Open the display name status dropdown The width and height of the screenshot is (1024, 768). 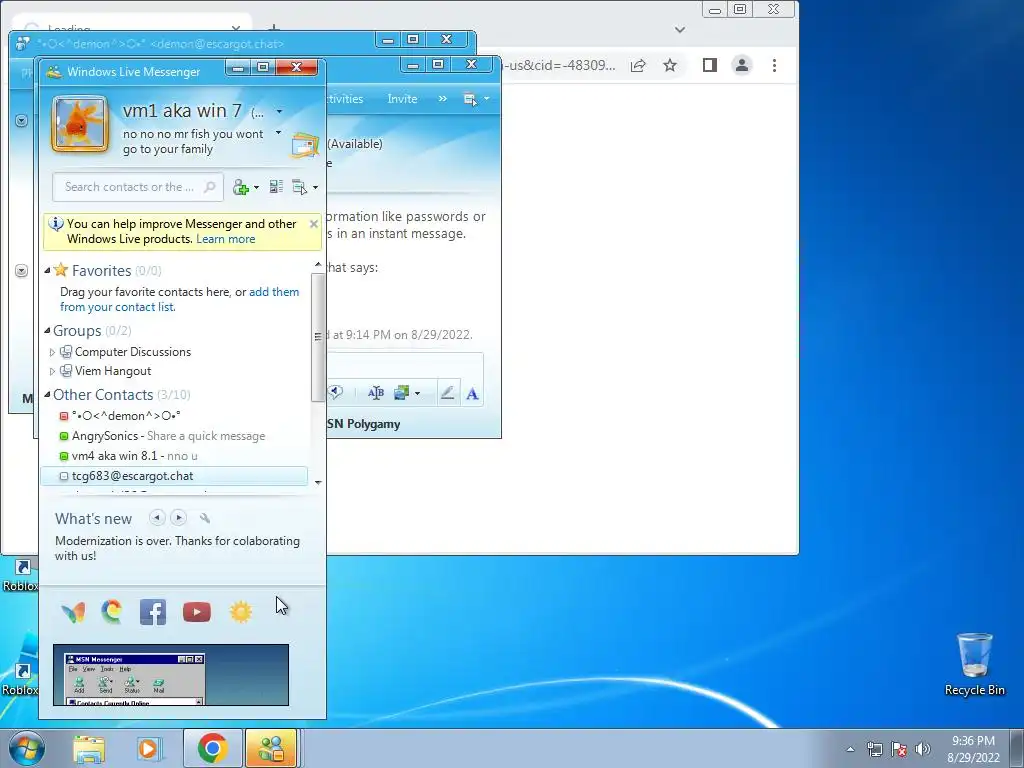click(279, 112)
